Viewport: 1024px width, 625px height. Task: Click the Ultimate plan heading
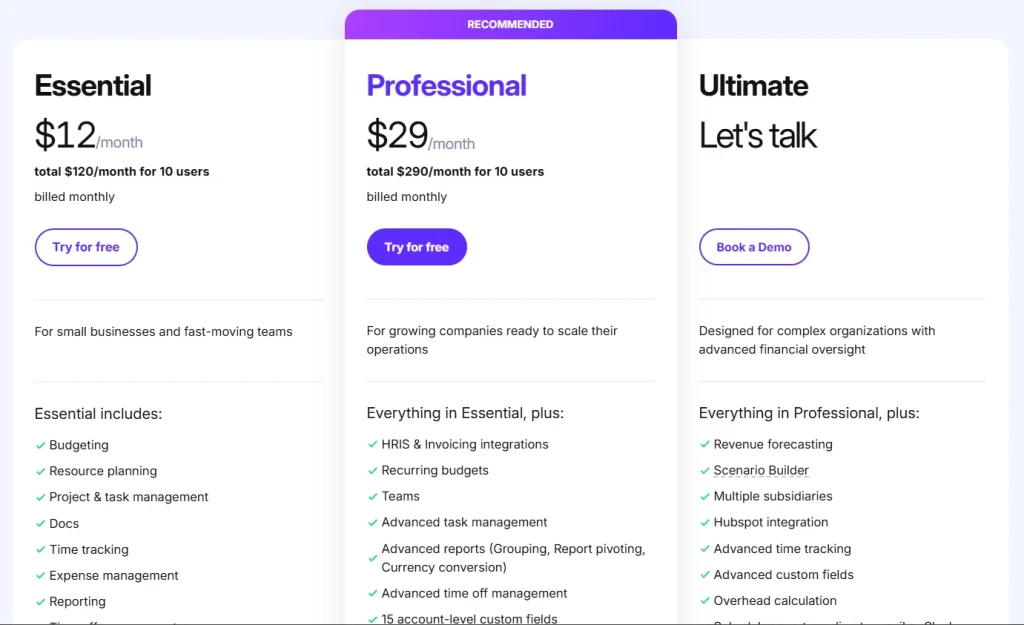753,86
